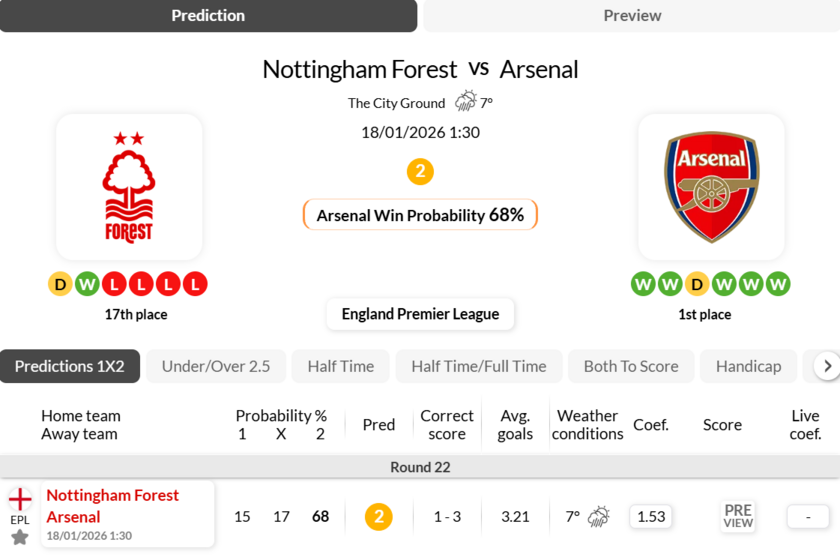Screen dimensions: 840x560
Task: Click the orange 2 badge above win probability
Action: coord(420,172)
